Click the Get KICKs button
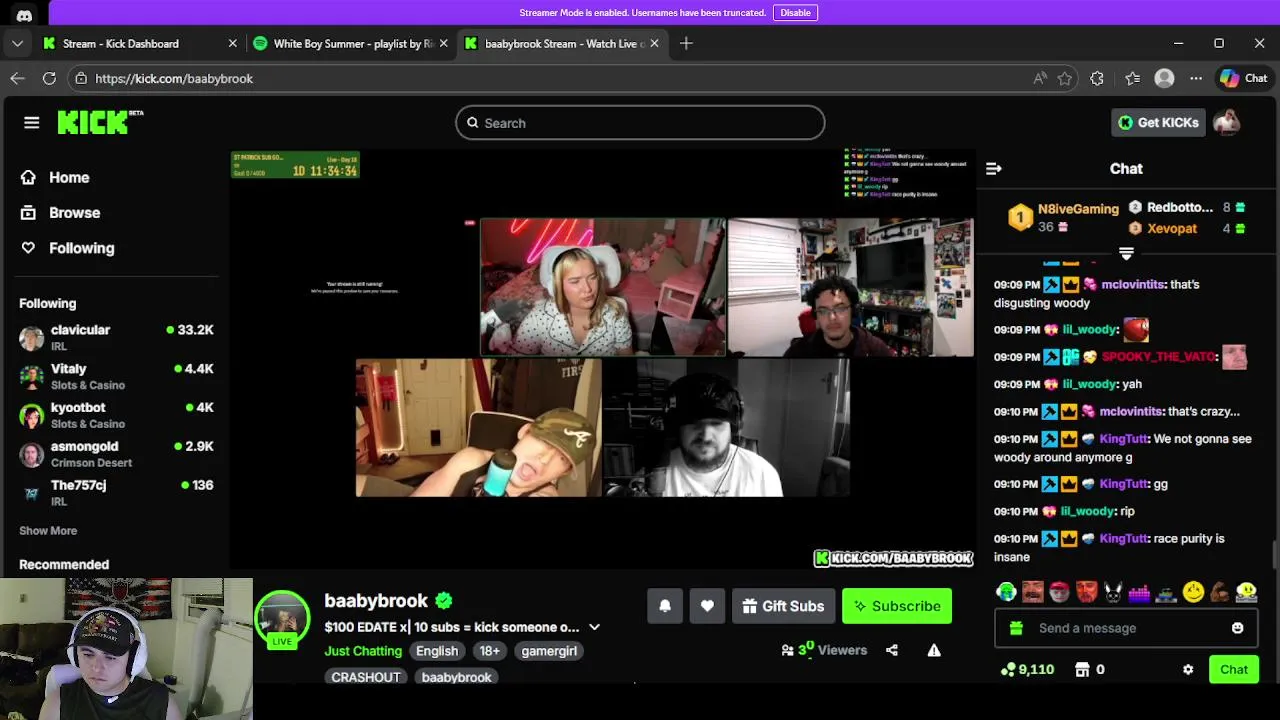The image size is (1280, 720). point(1158,122)
